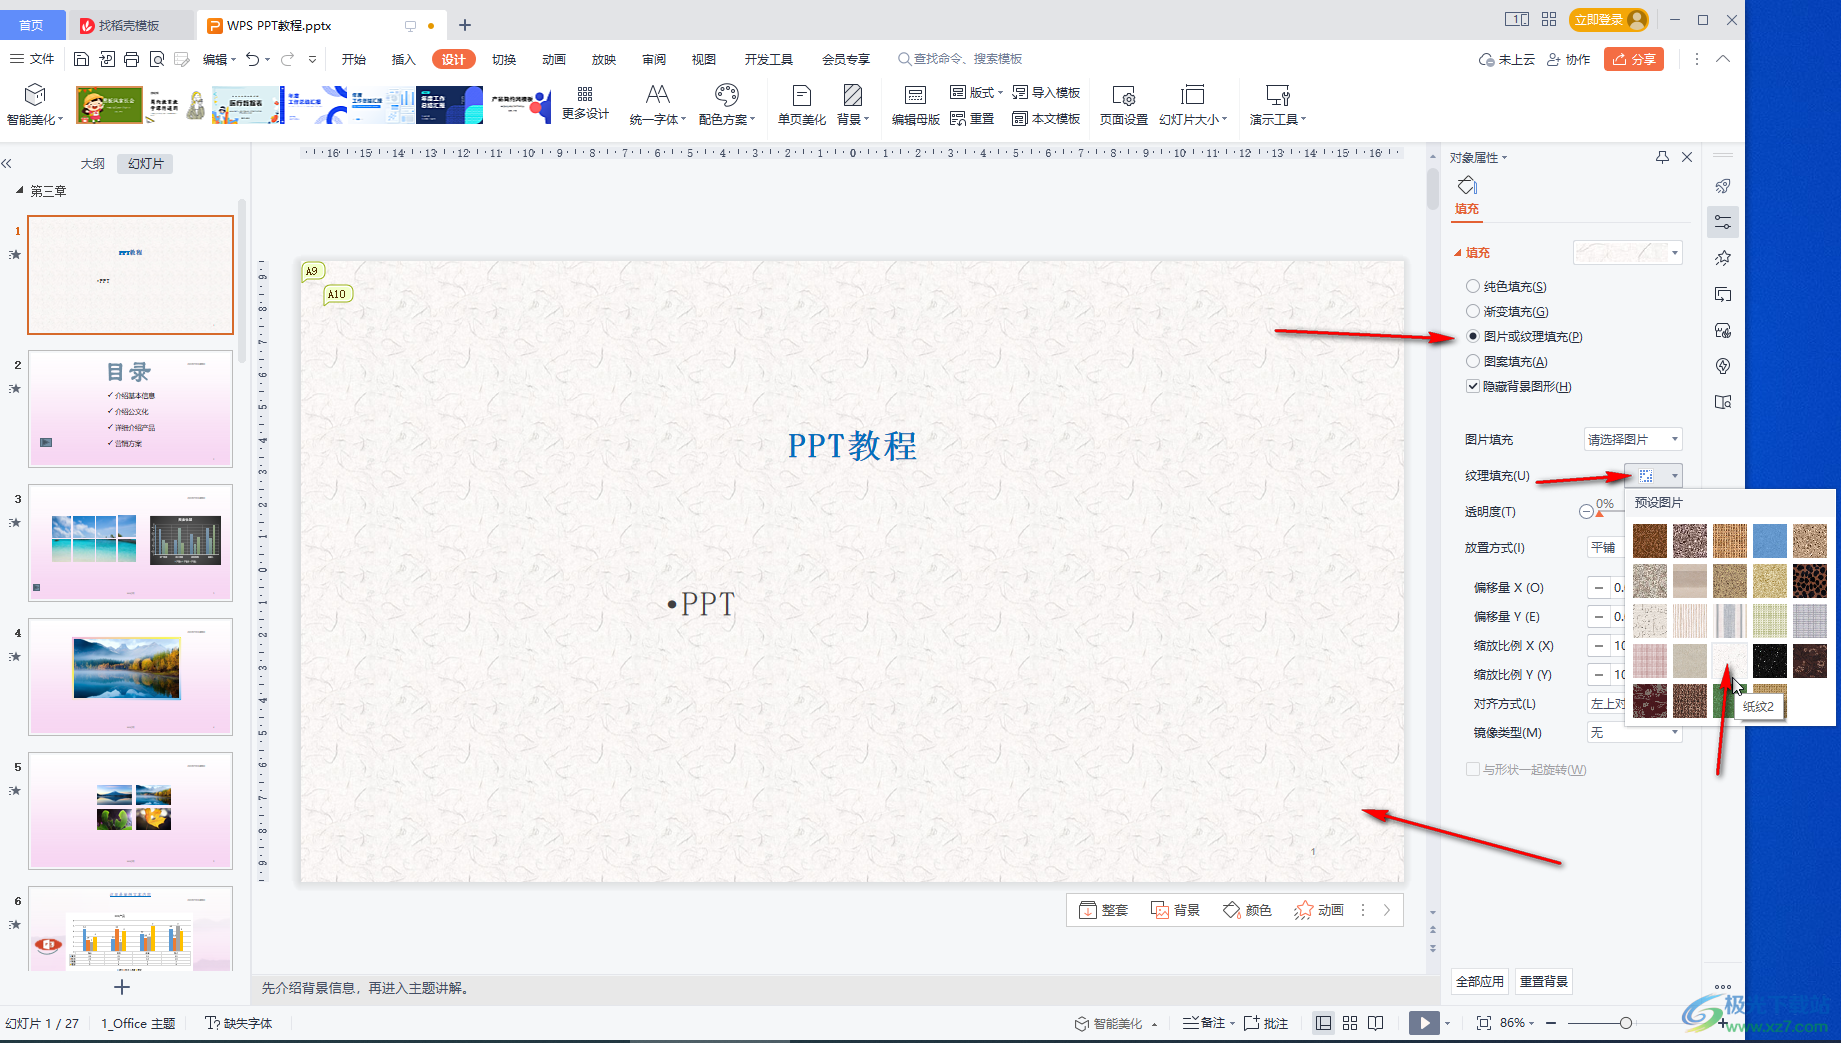The image size is (1841, 1043).
Task: Open the 文件 menu
Action: [32, 59]
